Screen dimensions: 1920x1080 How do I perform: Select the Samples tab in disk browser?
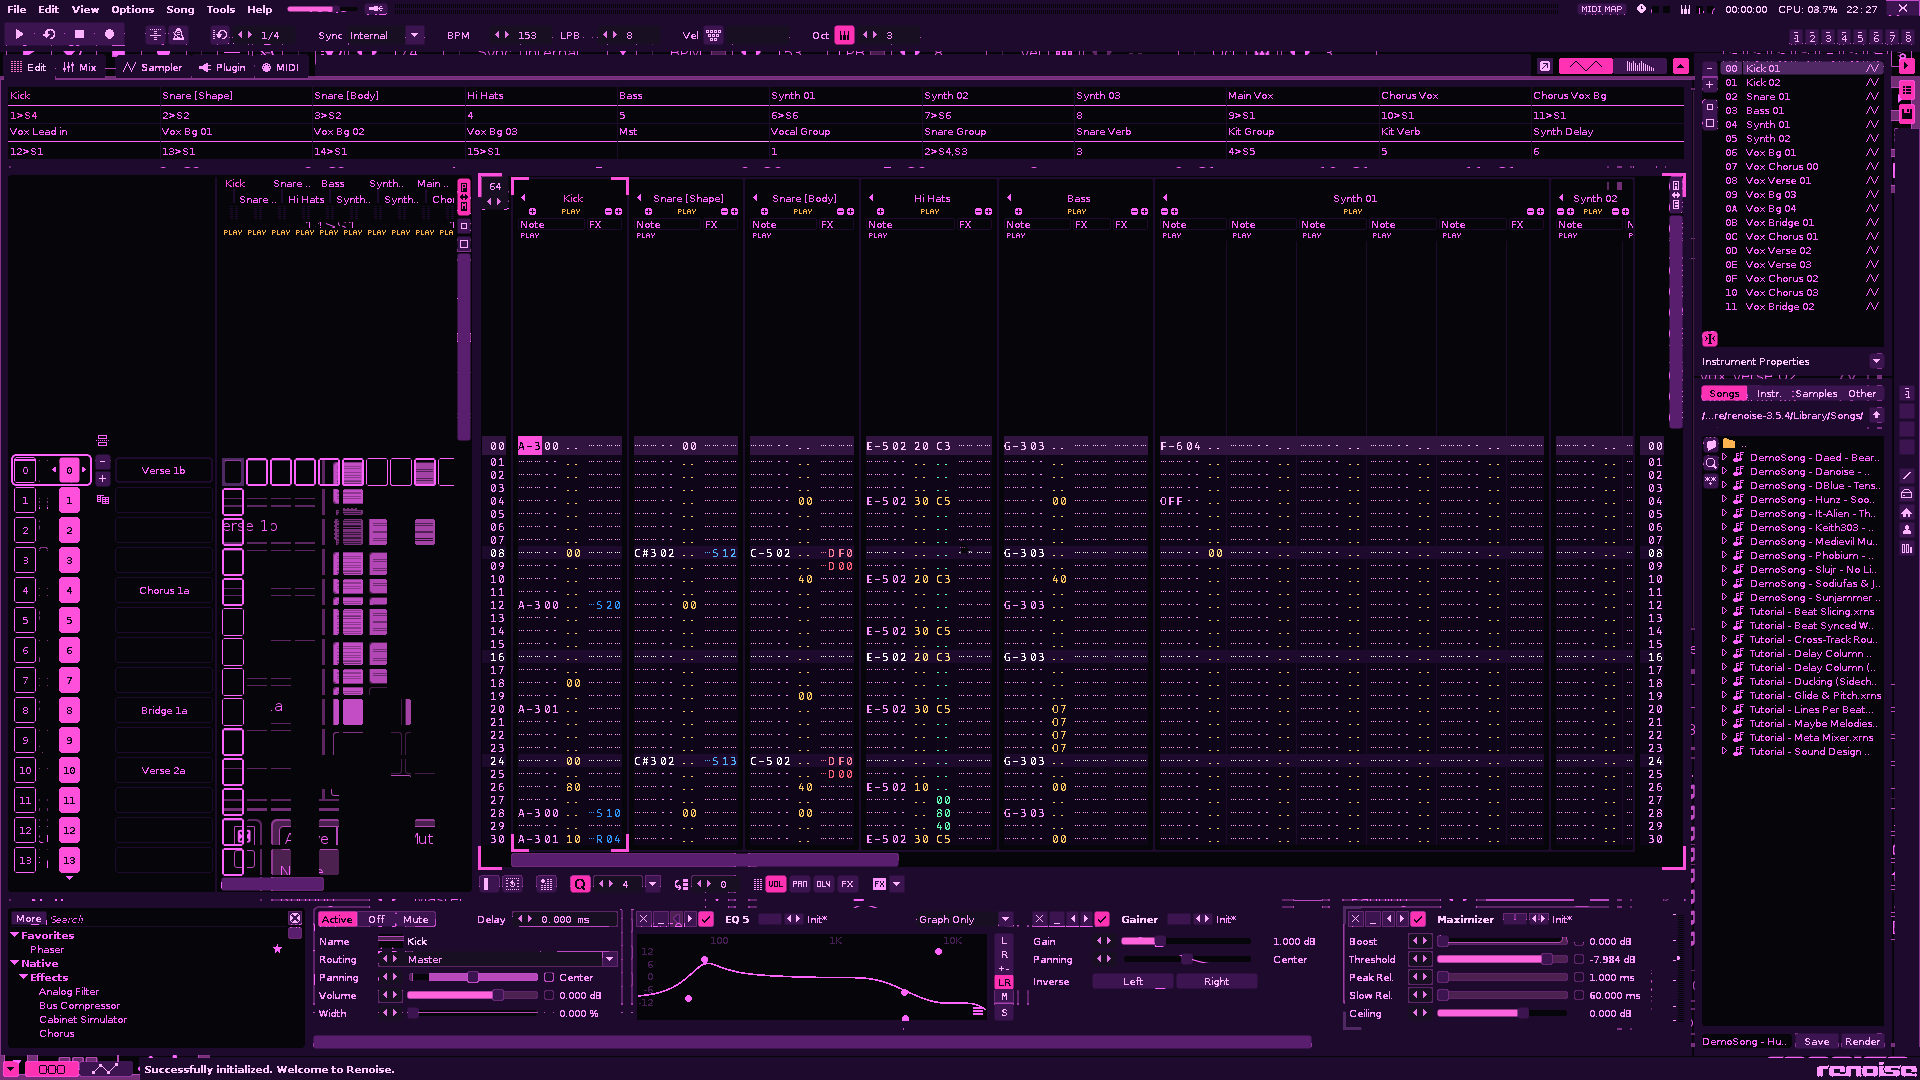1815,394
